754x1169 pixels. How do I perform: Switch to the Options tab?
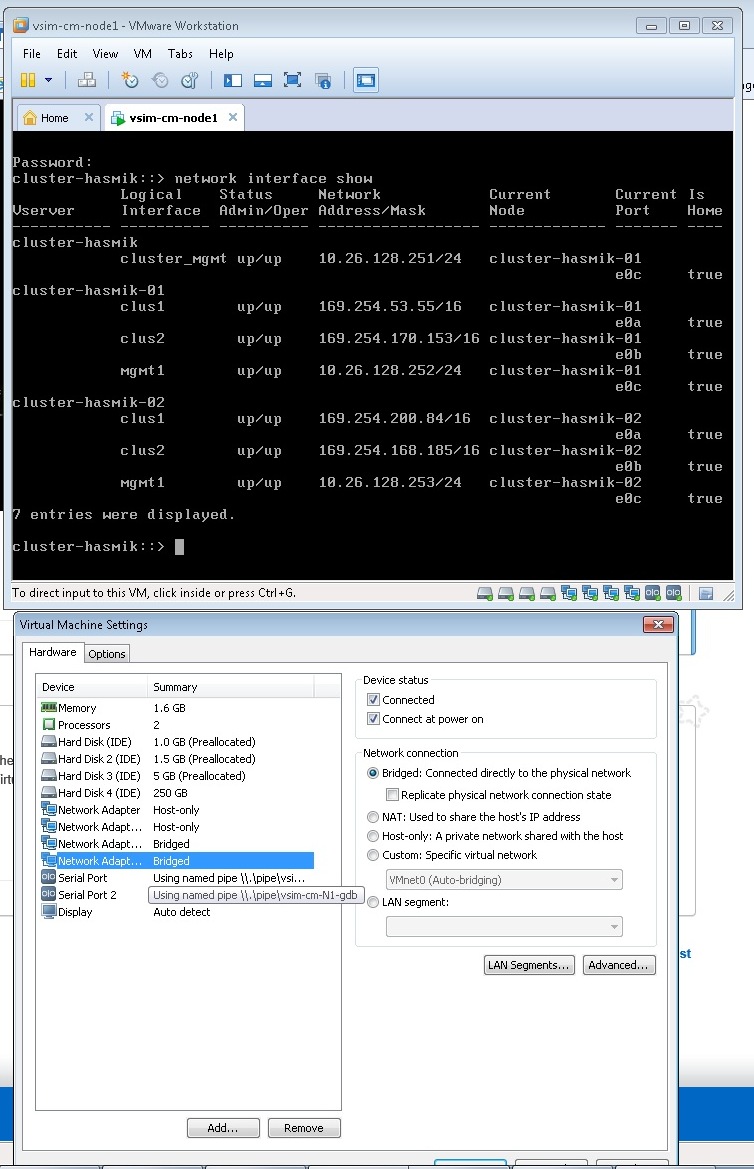point(107,654)
